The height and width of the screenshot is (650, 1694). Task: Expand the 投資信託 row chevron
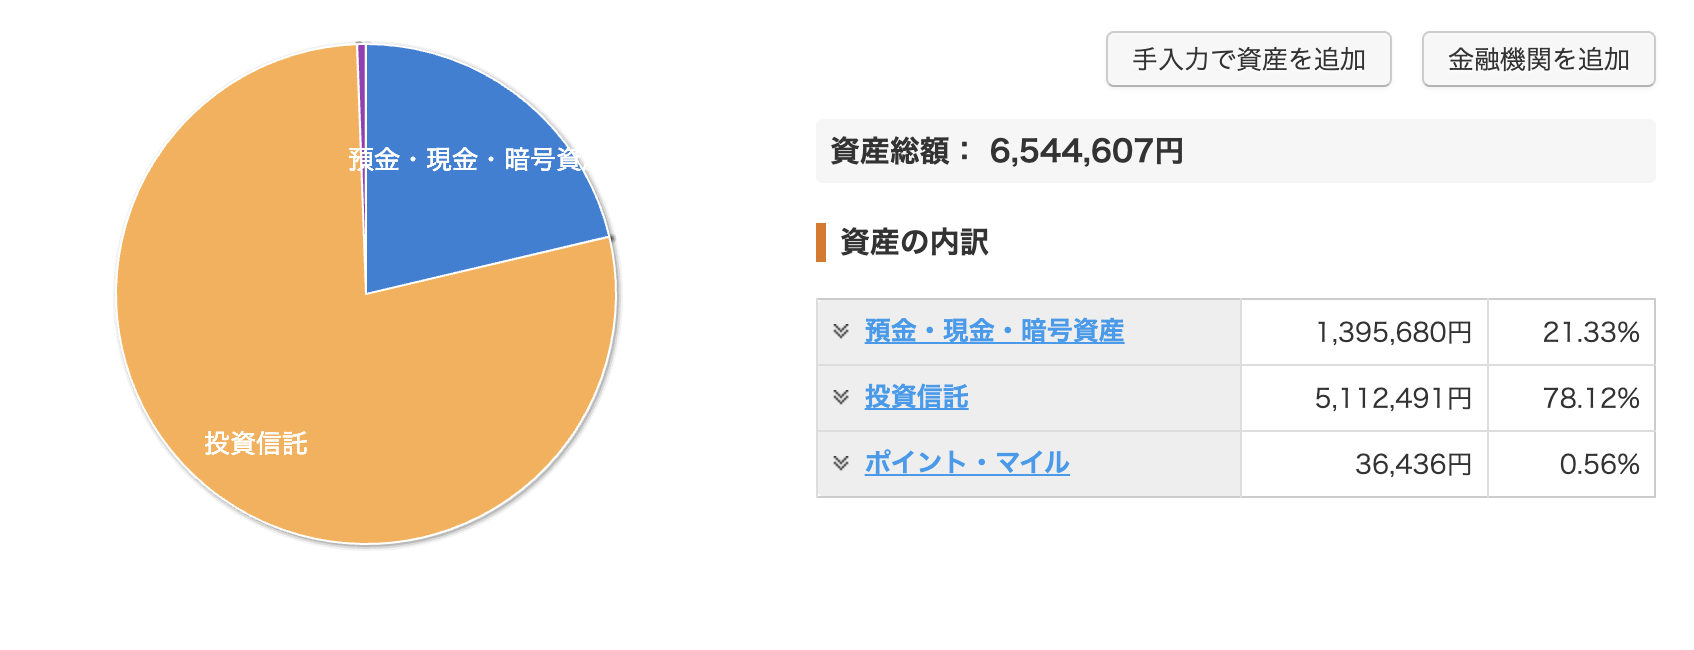pyautogui.click(x=841, y=397)
